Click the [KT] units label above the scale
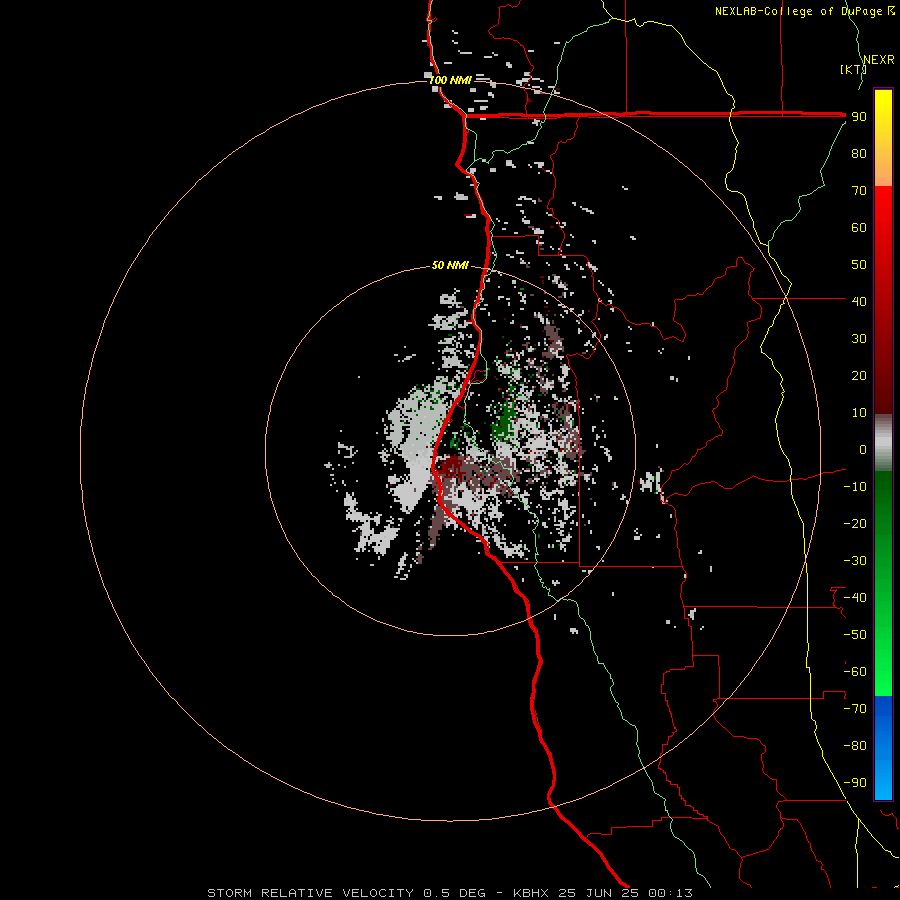900x900 pixels. (x=853, y=69)
